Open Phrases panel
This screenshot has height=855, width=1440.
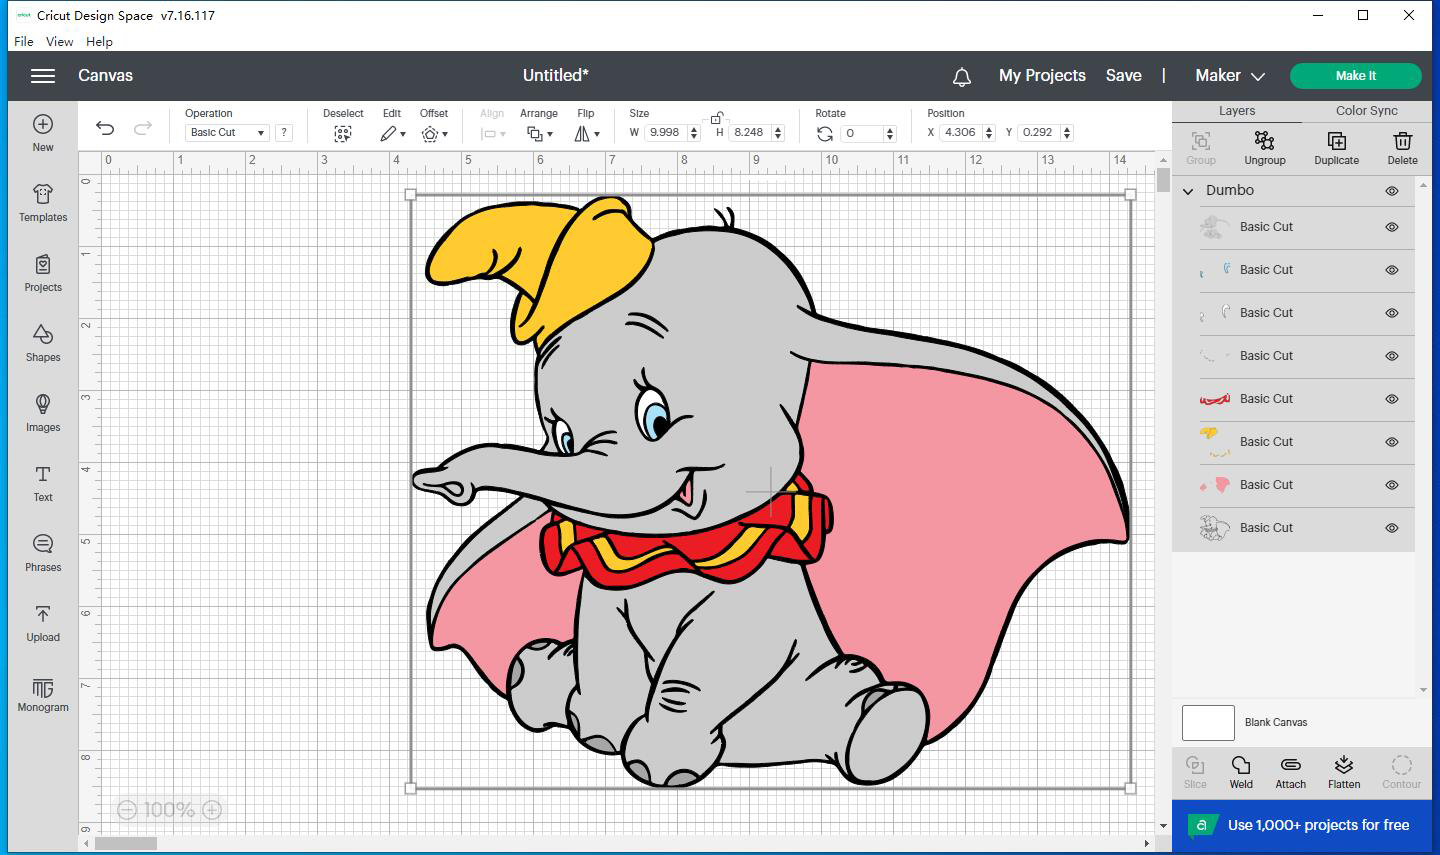pyautogui.click(x=43, y=553)
